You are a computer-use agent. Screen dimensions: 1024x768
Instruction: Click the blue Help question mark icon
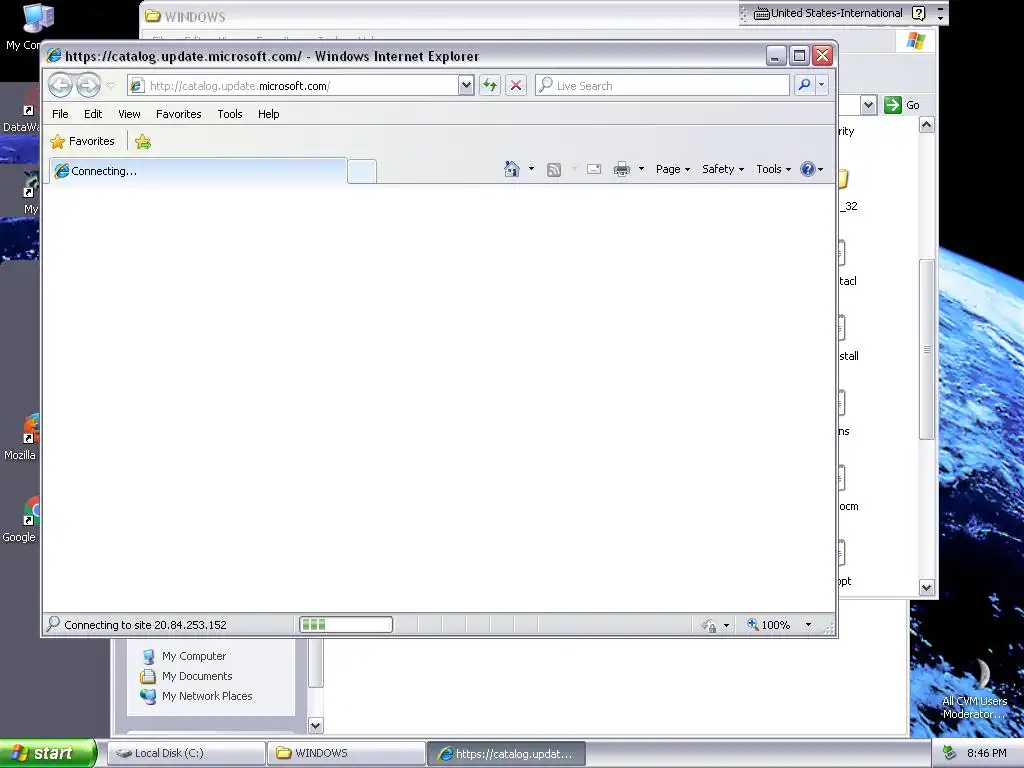coord(808,169)
